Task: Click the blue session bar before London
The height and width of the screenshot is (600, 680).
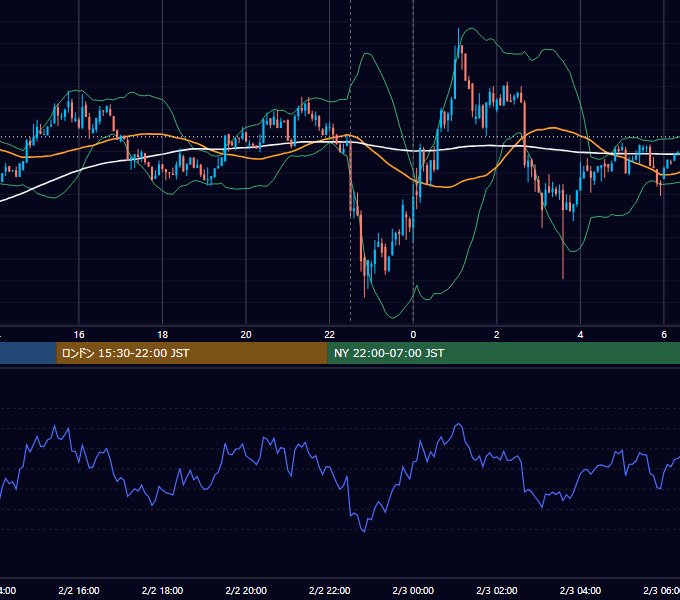Action: 28,353
